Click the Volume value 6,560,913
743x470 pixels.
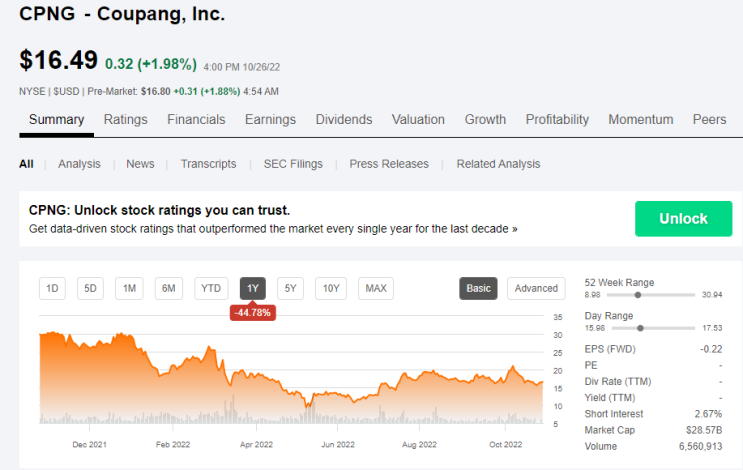pyautogui.click(x=700, y=446)
